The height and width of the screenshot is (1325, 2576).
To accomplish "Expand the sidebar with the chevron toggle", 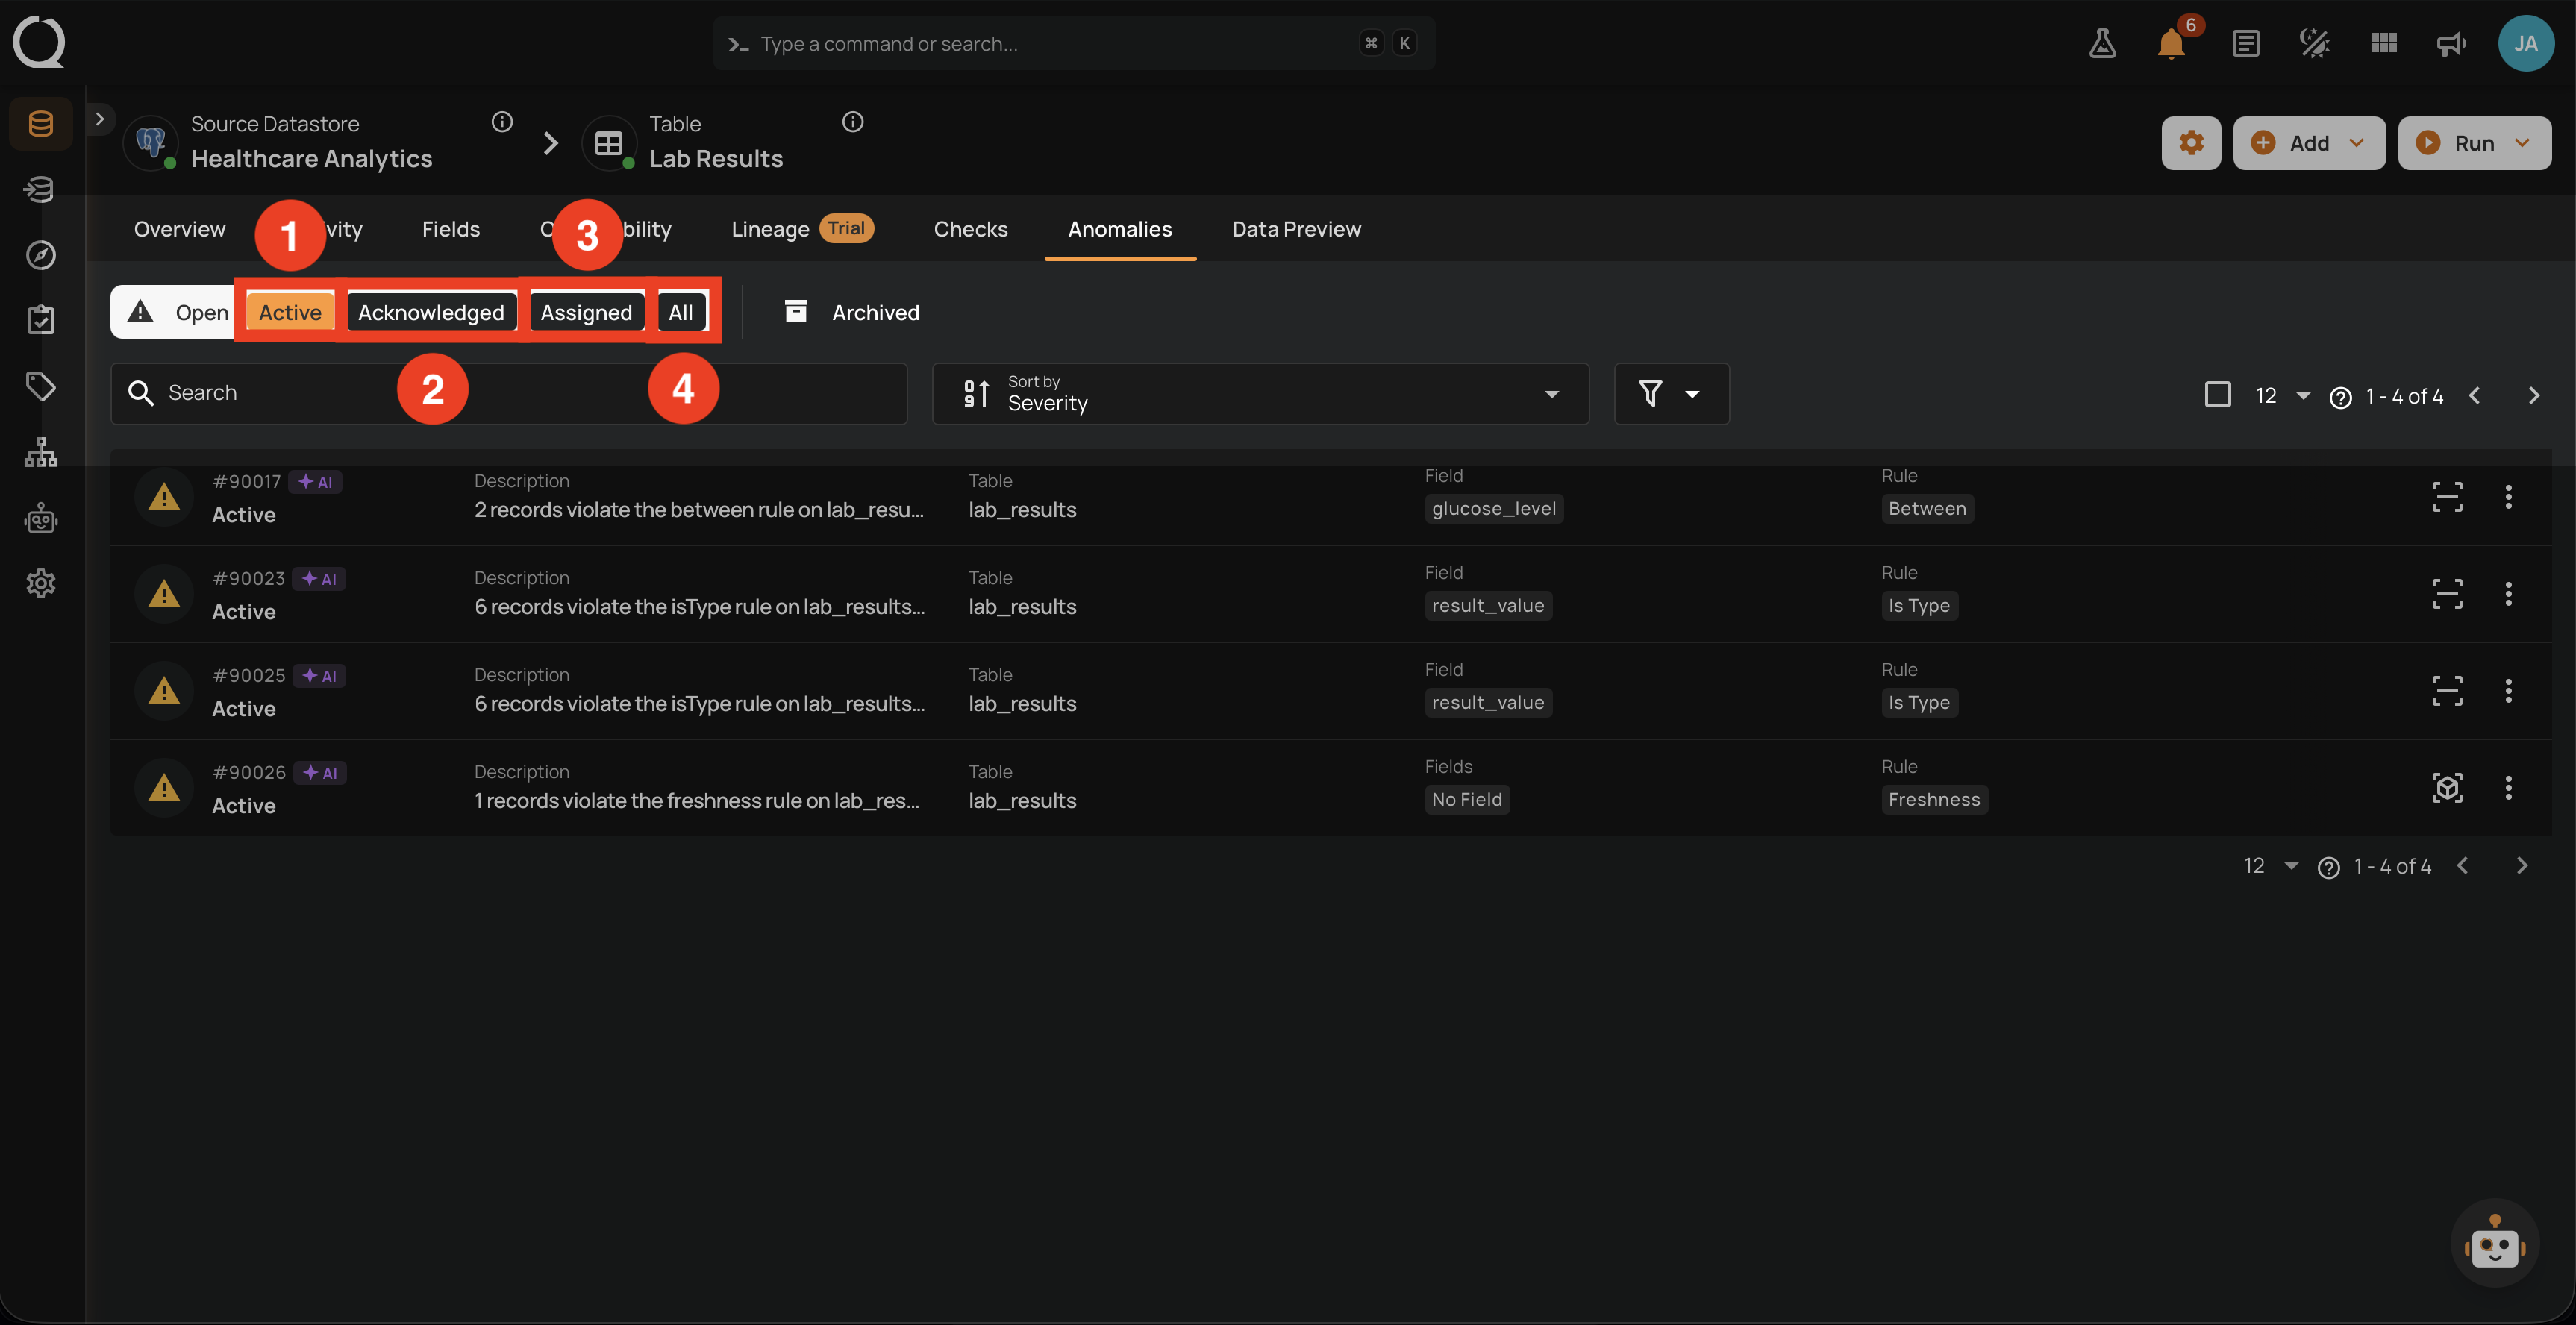I will click(x=100, y=119).
